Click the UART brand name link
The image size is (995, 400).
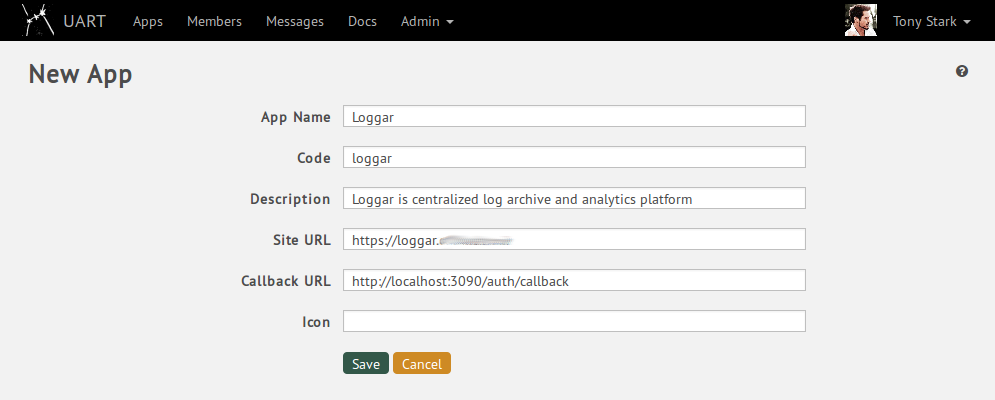point(85,21)
